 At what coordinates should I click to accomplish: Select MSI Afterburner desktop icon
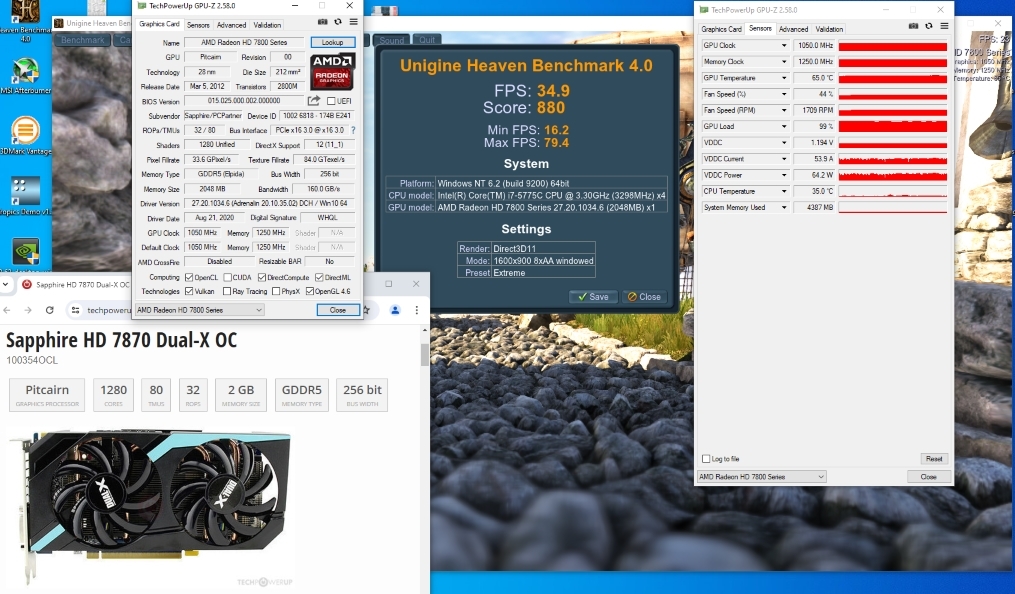25,76
